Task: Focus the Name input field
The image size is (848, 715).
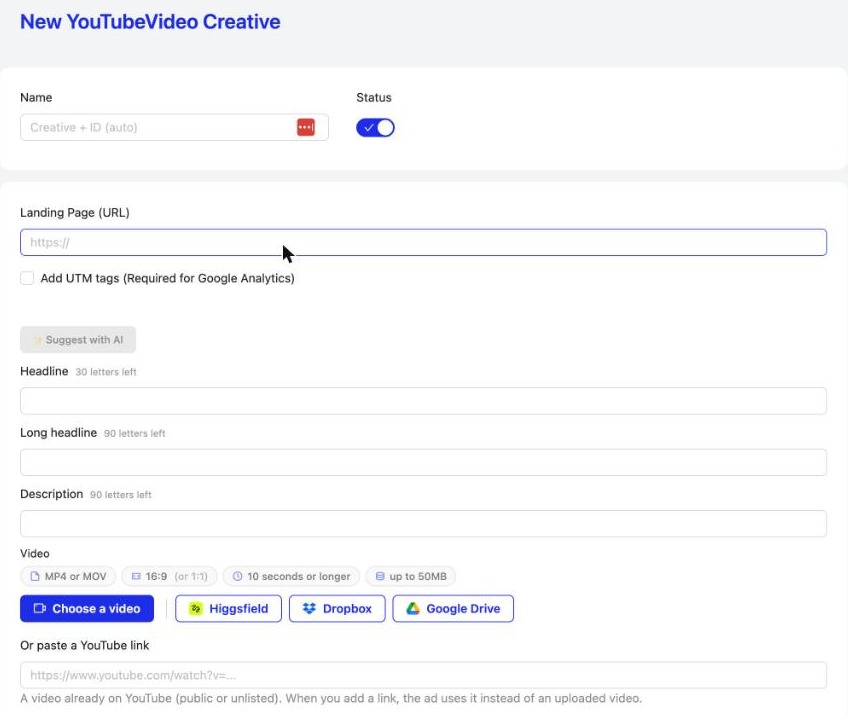Action: pos(174,127)
